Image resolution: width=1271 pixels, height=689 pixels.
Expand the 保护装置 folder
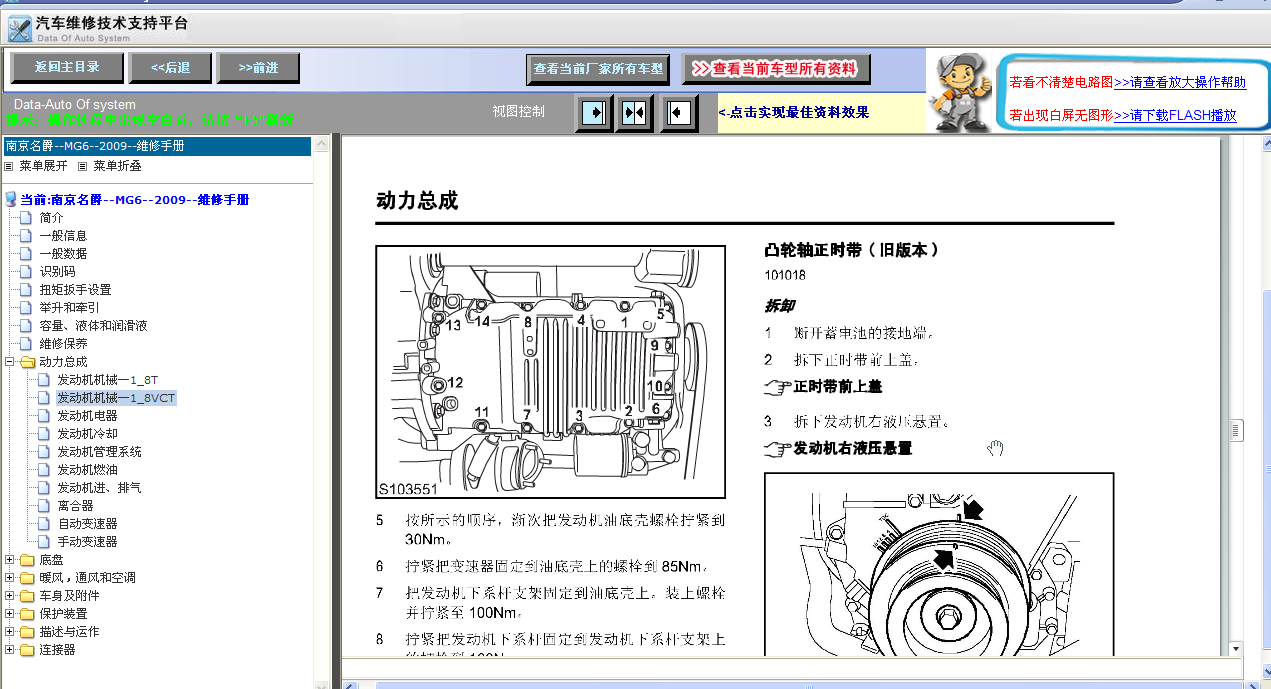[x=9, y=614]
